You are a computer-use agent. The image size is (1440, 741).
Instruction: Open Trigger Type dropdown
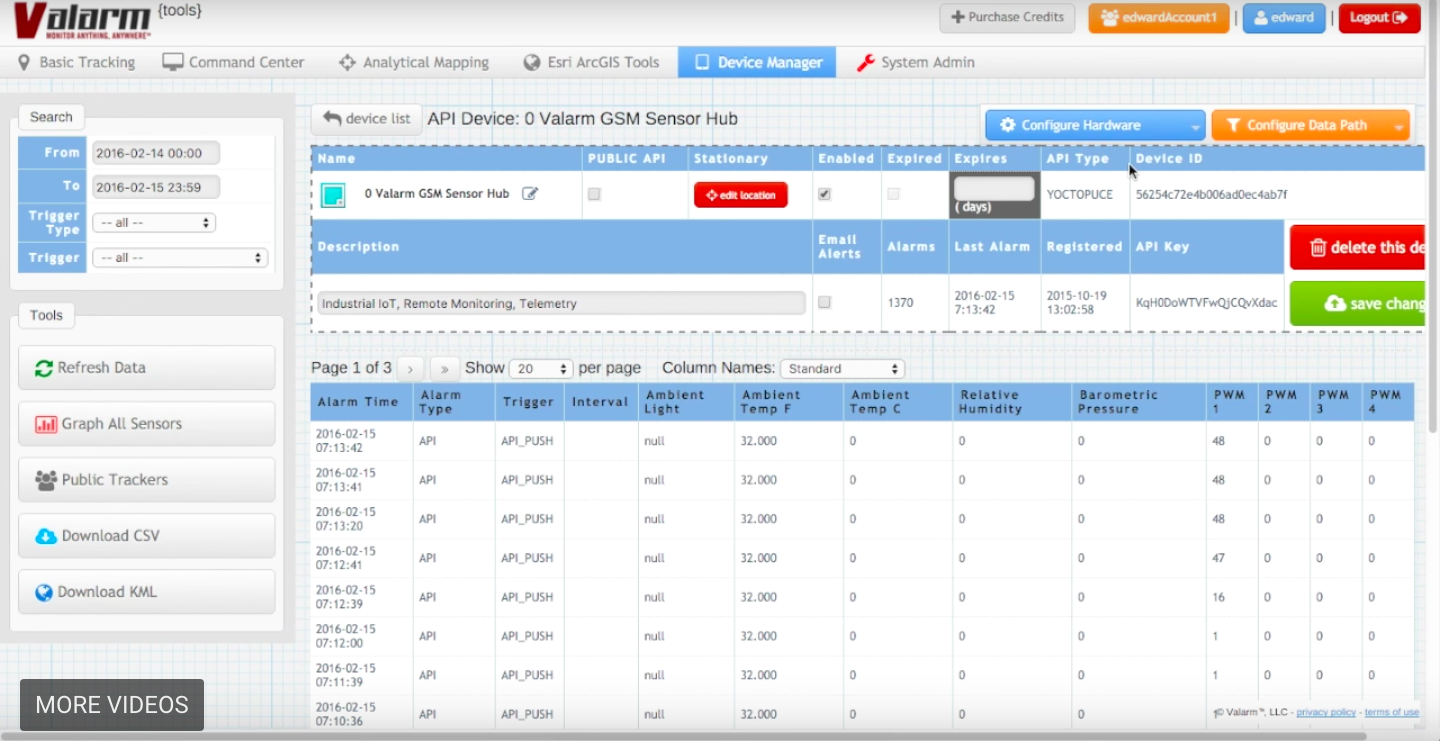[x=154, y=223]
